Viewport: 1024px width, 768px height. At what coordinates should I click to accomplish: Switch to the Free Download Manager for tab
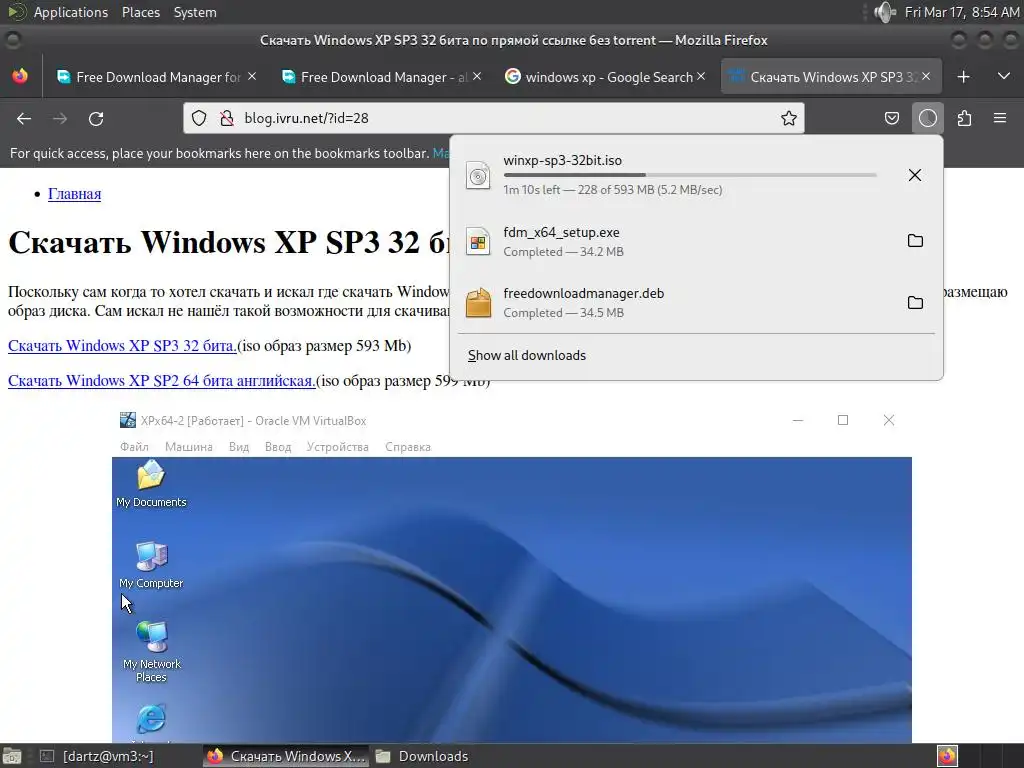click(155, 77)
